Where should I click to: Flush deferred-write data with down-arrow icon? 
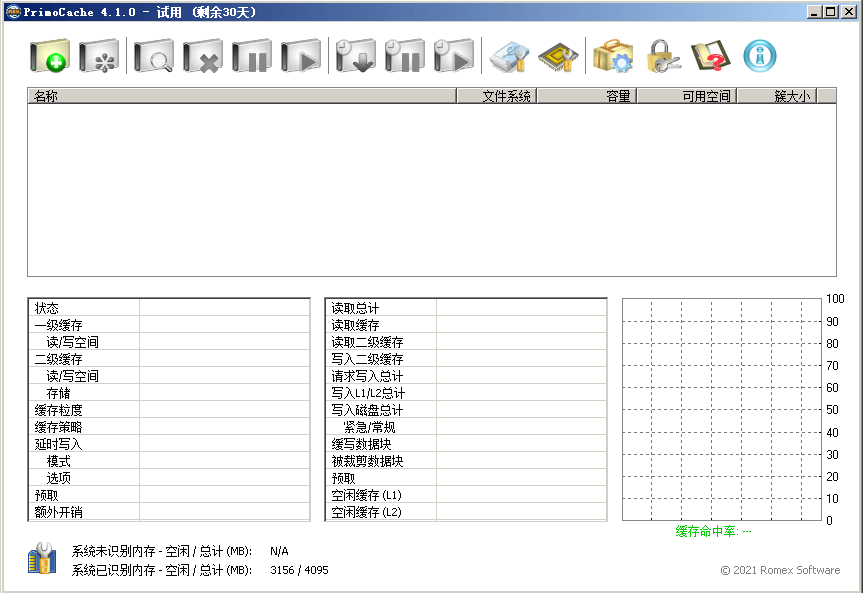point(355,56)
